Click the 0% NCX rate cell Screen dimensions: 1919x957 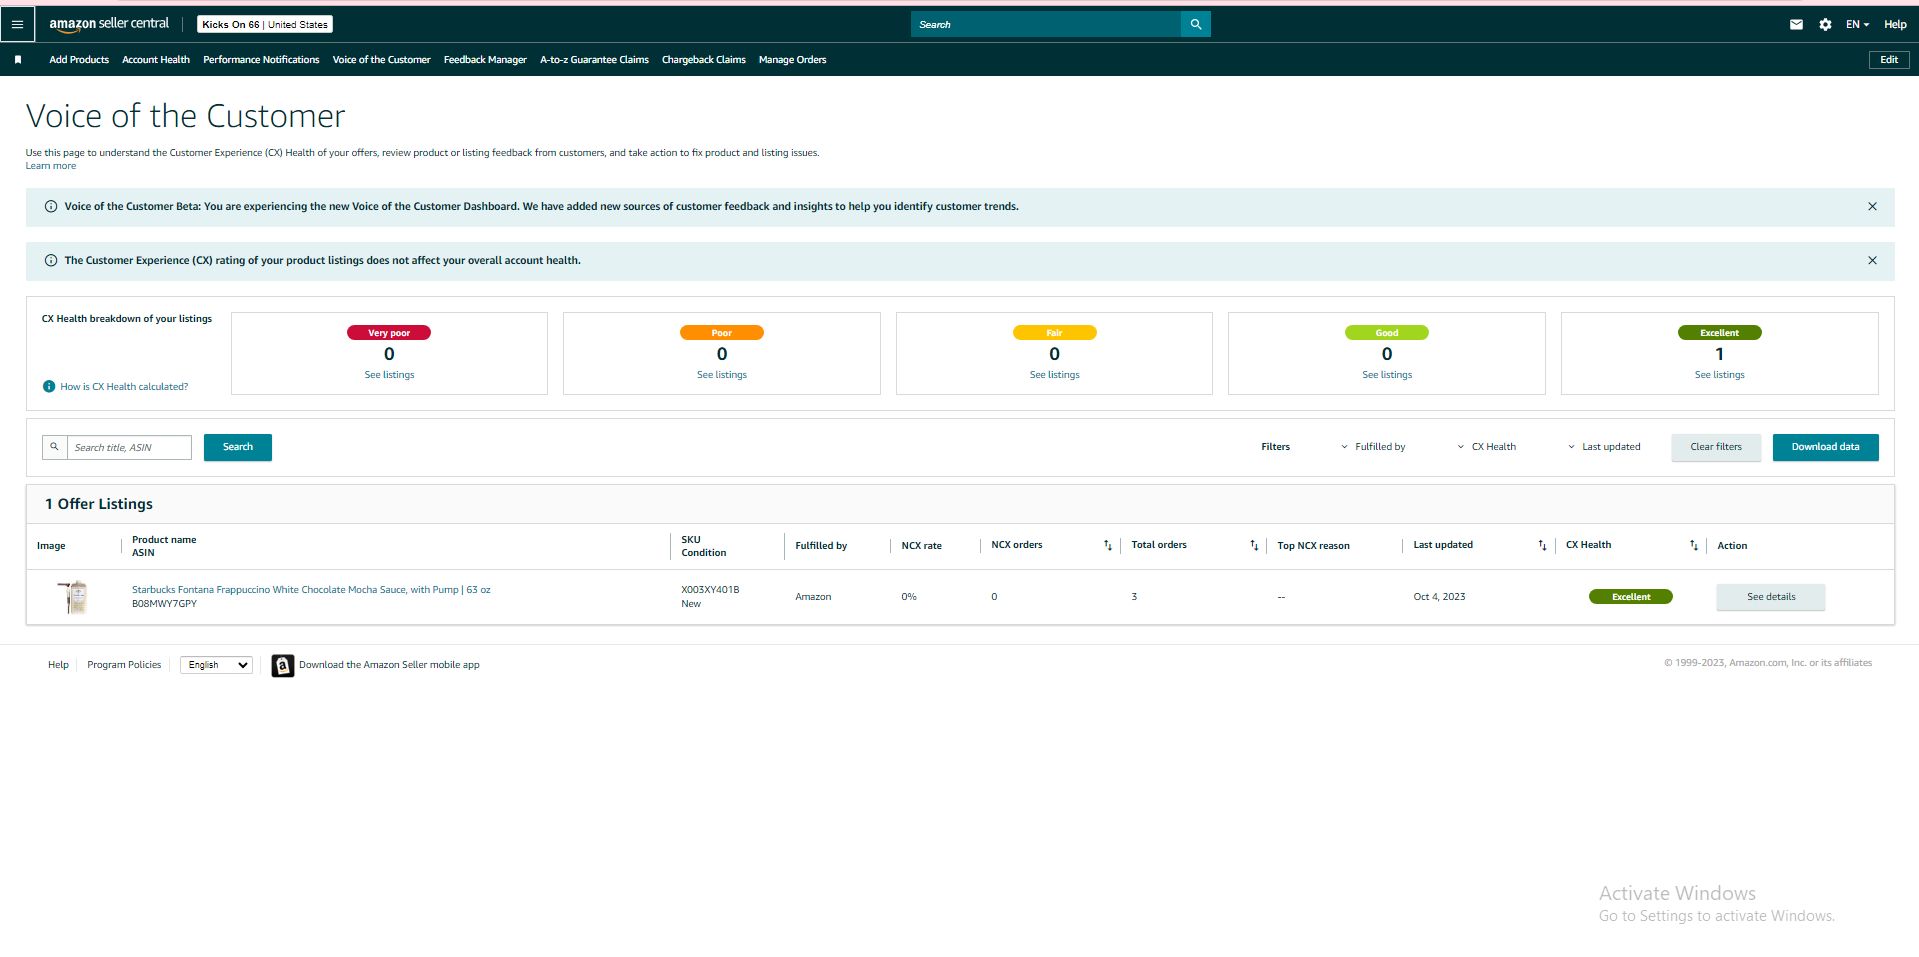pos(909,597)
